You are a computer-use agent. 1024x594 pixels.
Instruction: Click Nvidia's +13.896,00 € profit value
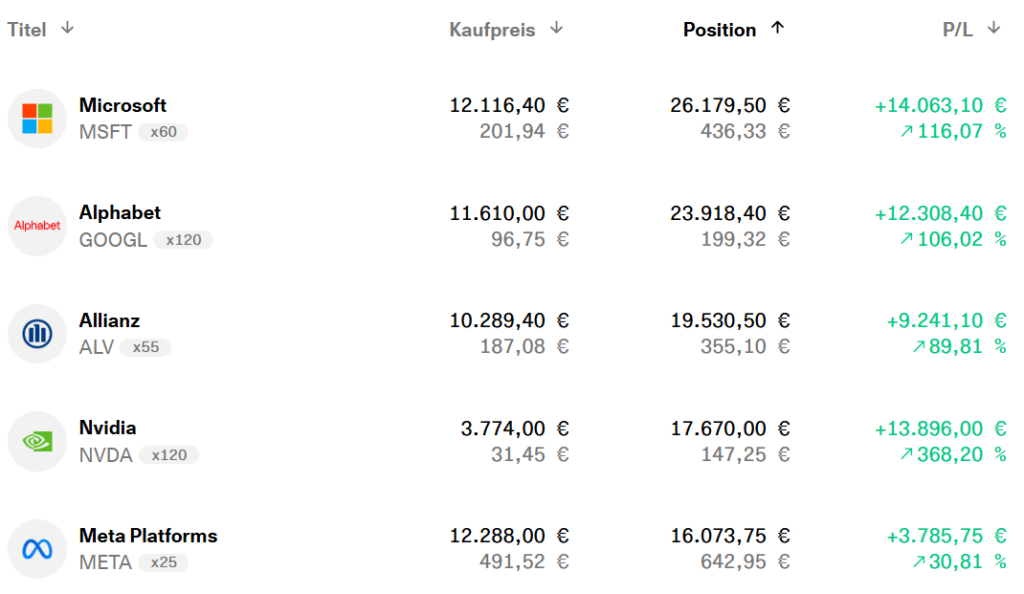(940, 428)
